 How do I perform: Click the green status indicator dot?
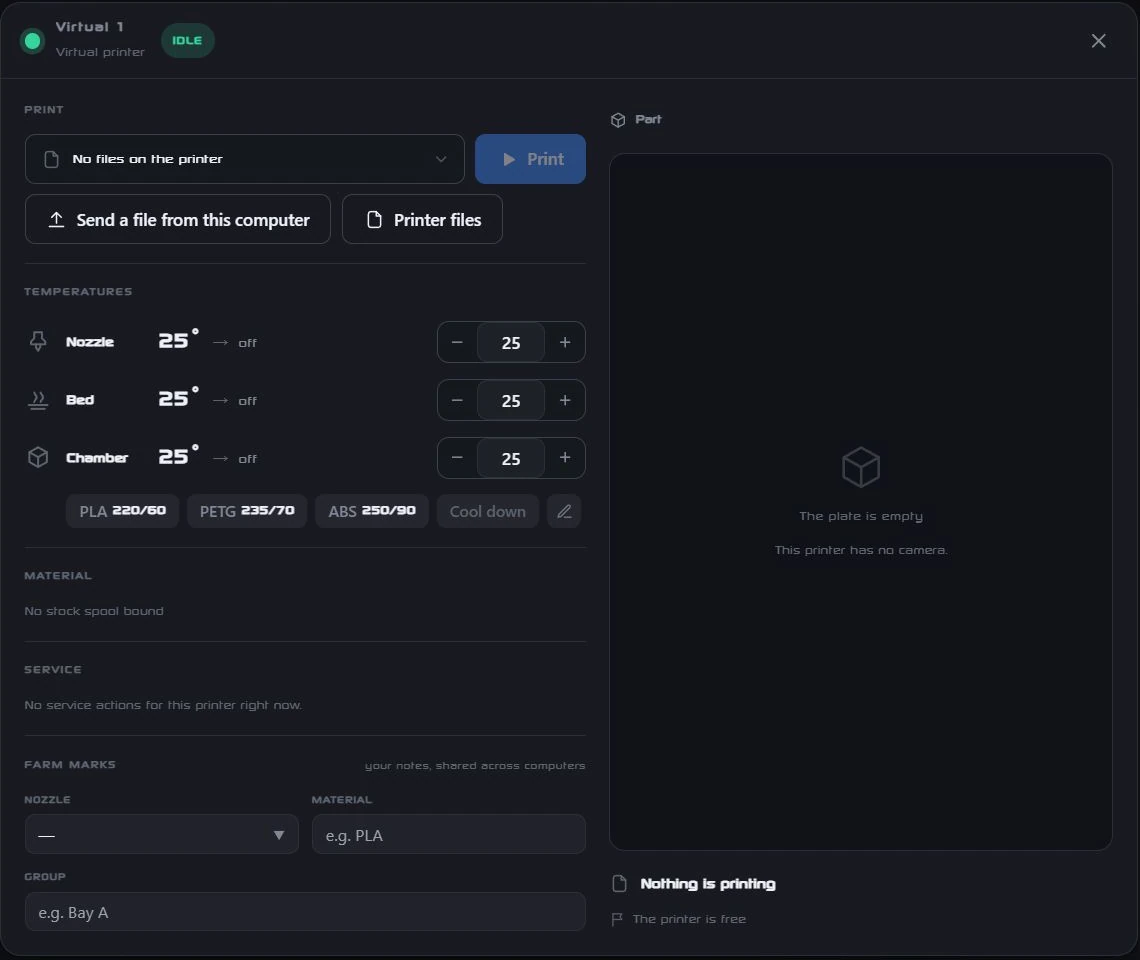(x=32, y=41)
